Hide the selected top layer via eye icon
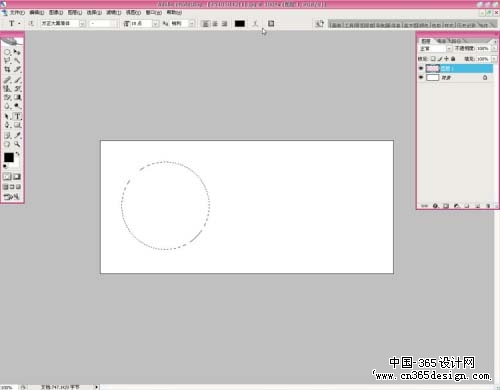The width and height of the screenshot is (500, 390). [x=421, y=68]
